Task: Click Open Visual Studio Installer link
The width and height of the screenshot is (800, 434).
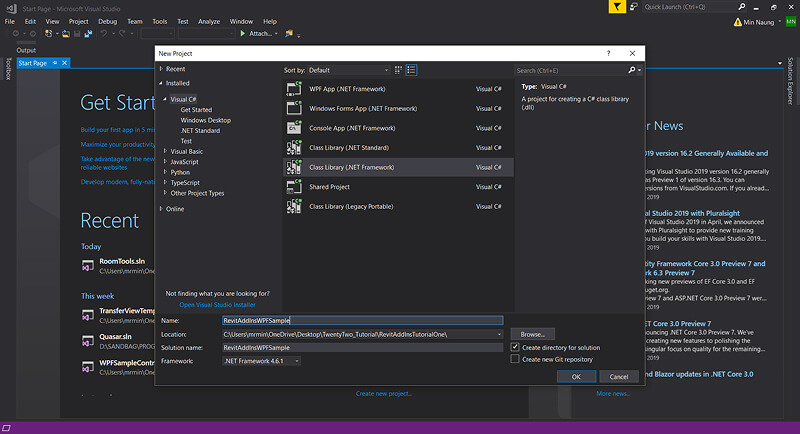Action: coord(217,304)
